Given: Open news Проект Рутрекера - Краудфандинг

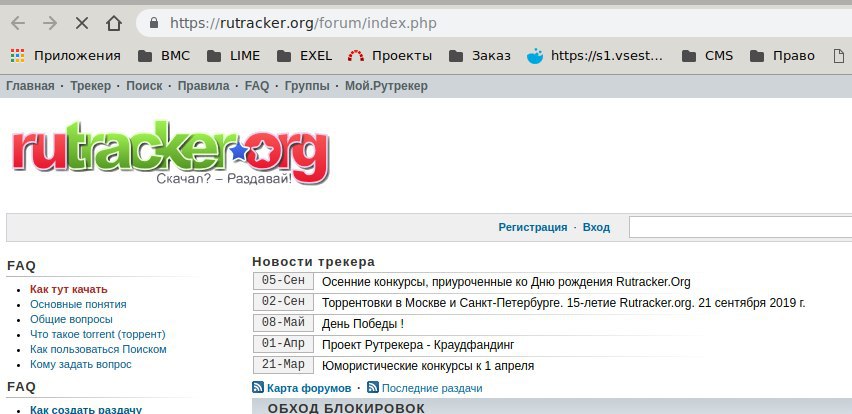Looking at the screenshot, I should [x=418, y=344].
